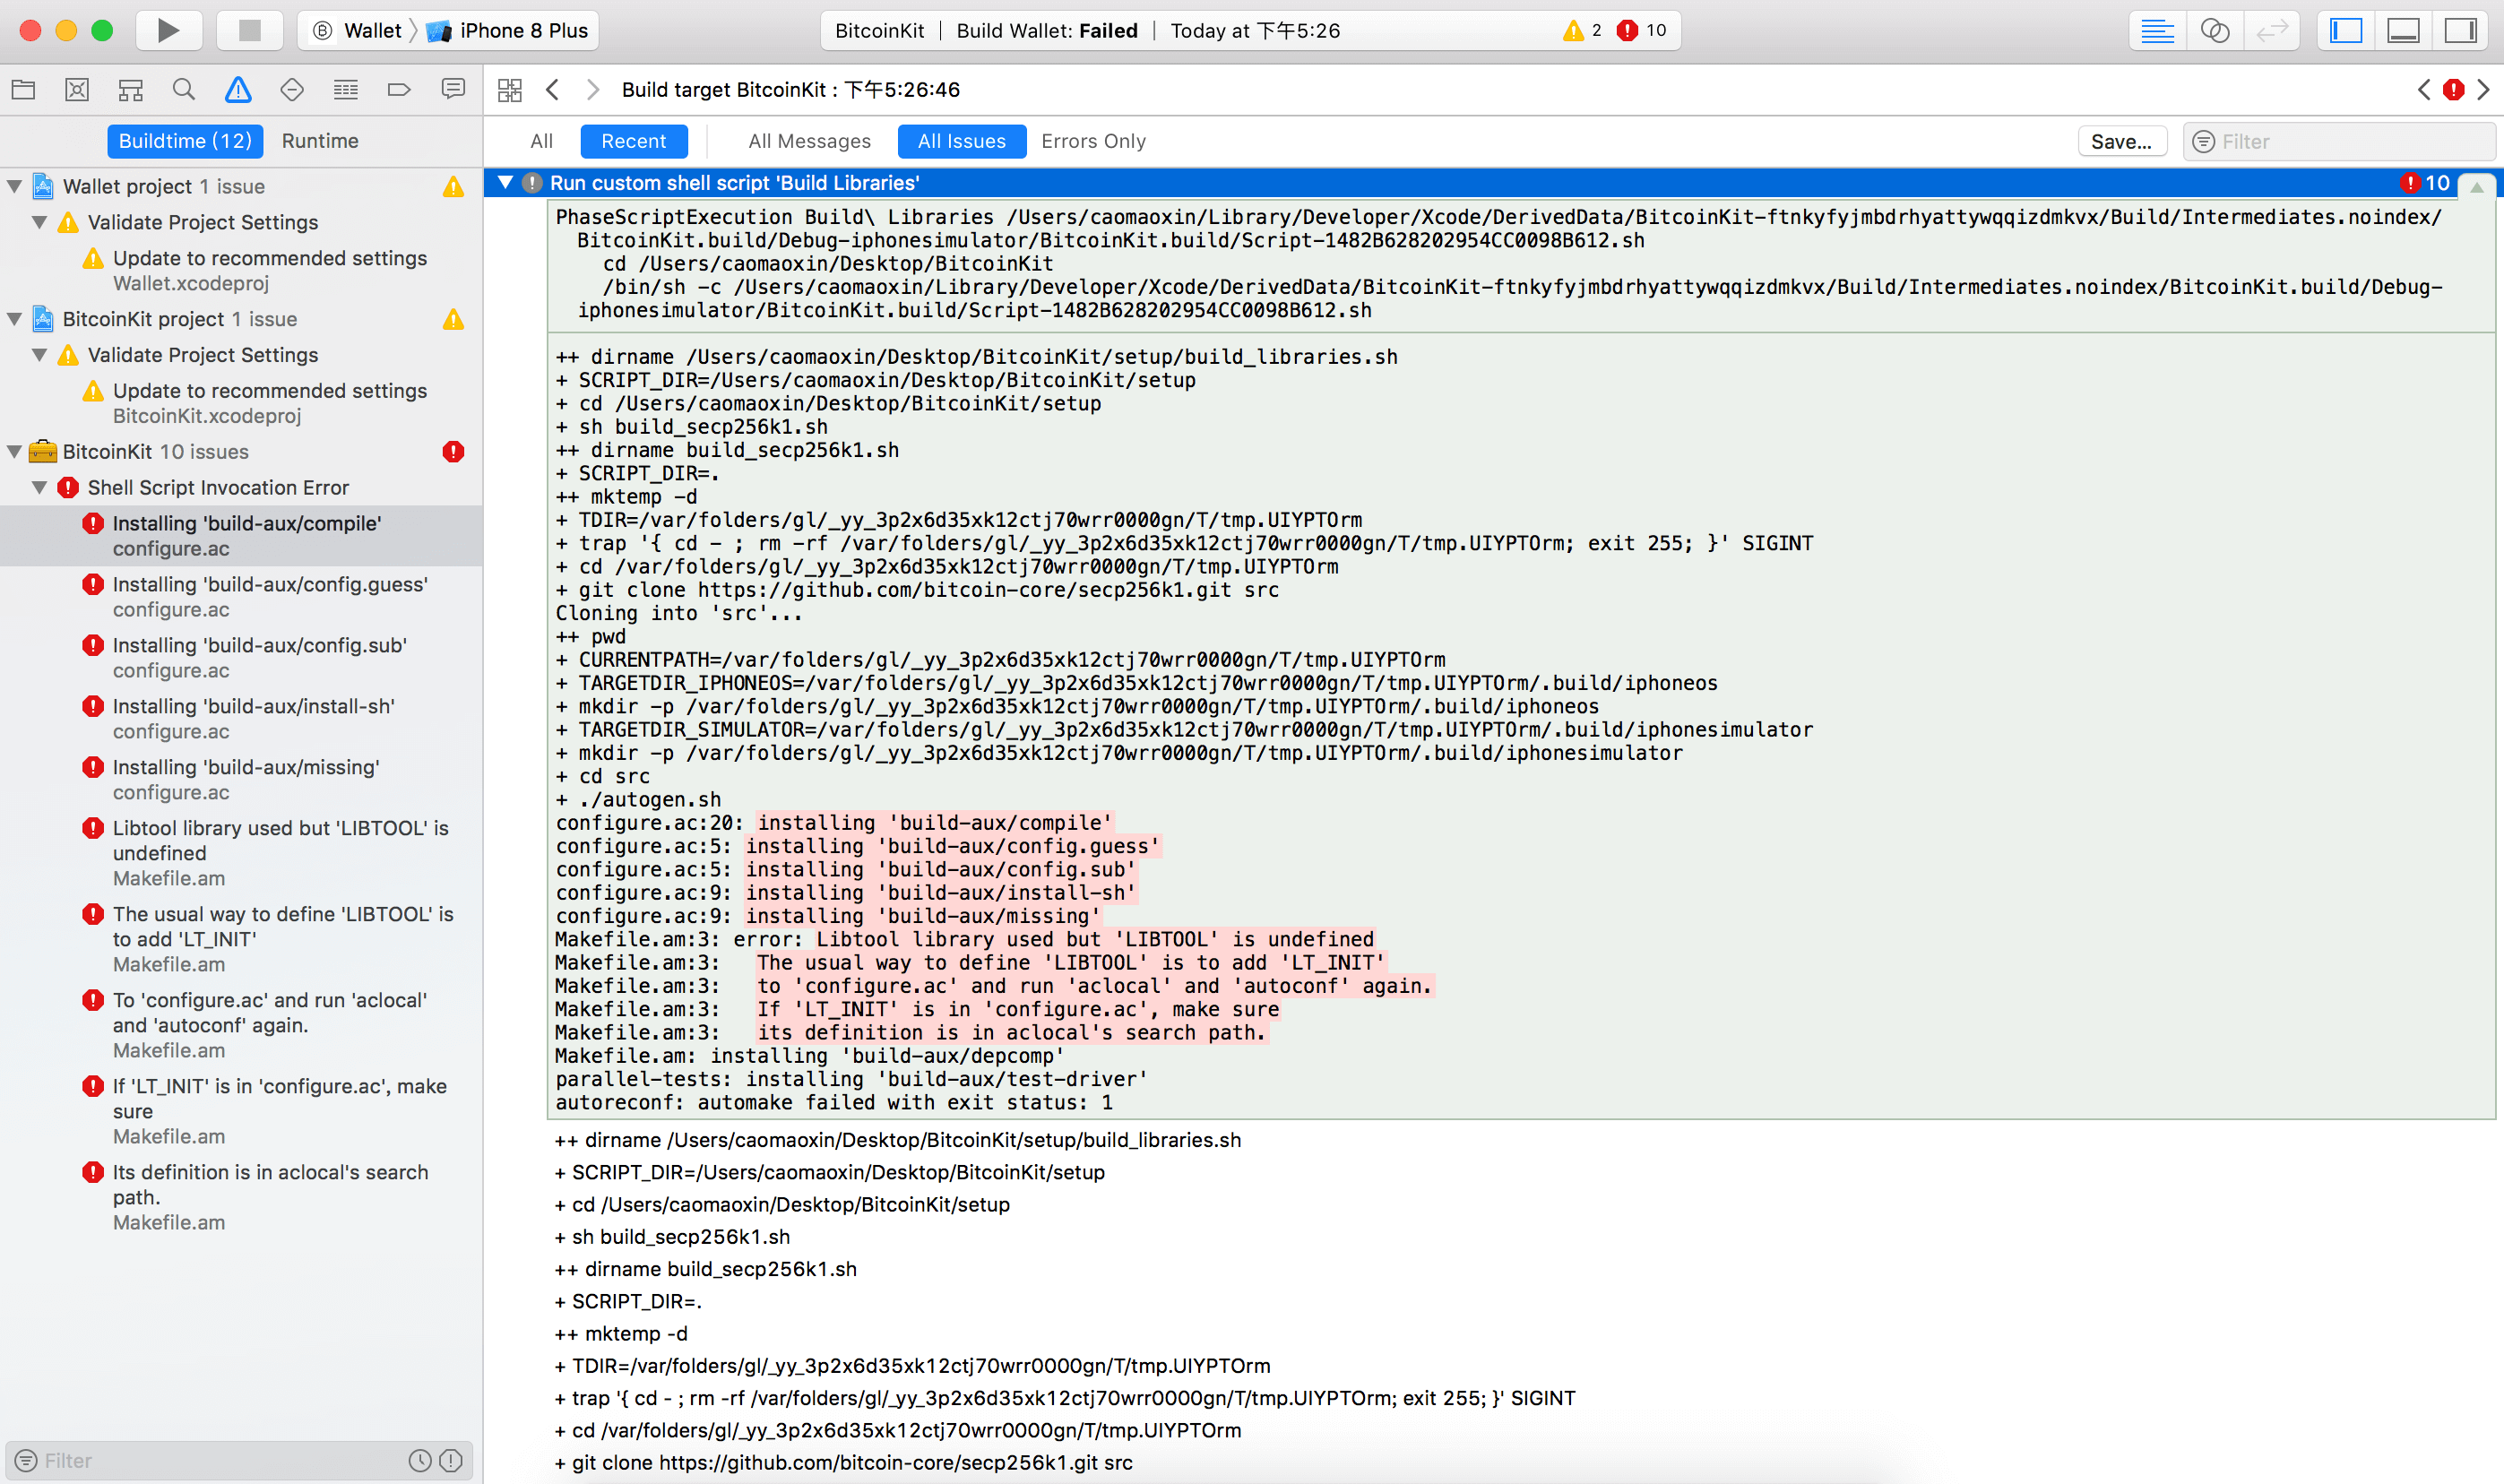Open the Project navigator folder icon
Viewport: 2504px width, 1484px height.
coord(23,90)
